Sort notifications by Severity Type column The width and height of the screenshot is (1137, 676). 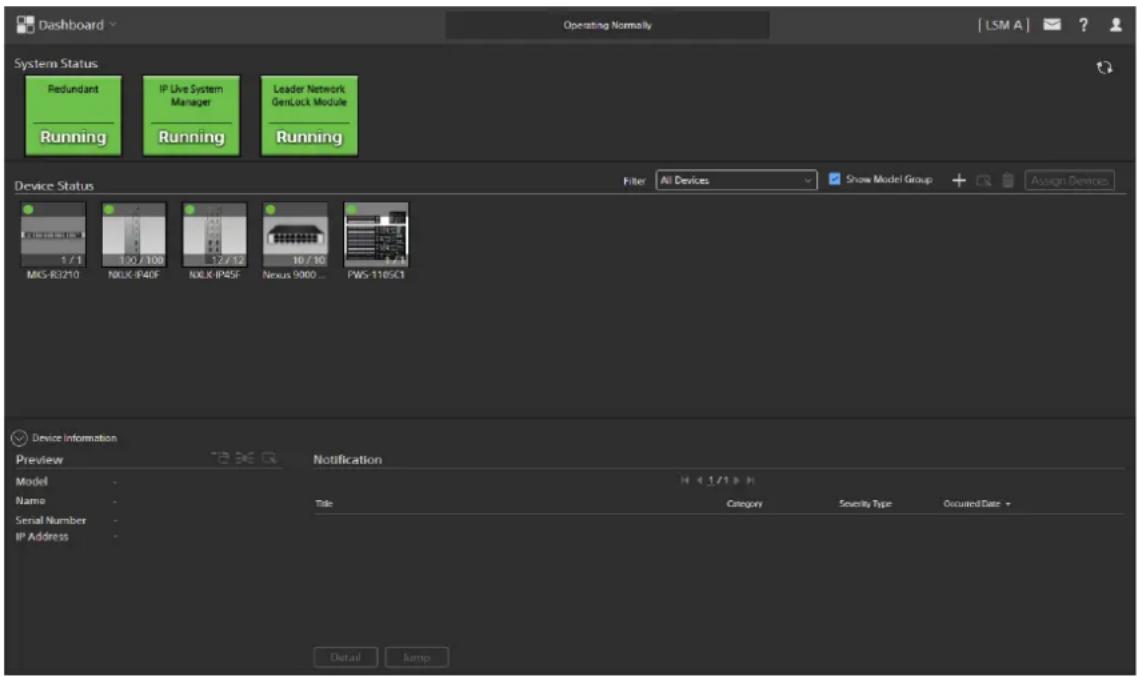[x=865, y=503]
